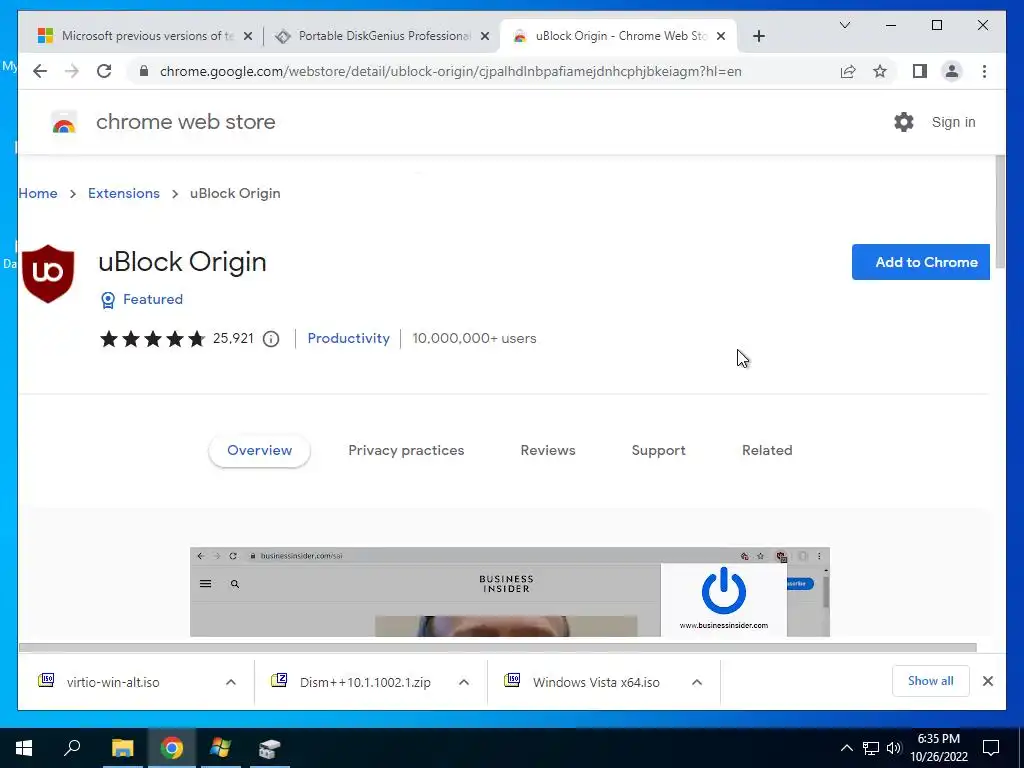Close the Portable DiskGenius tab
The width and height of the screenshot is (1024, 768).
tap(485, 36)
